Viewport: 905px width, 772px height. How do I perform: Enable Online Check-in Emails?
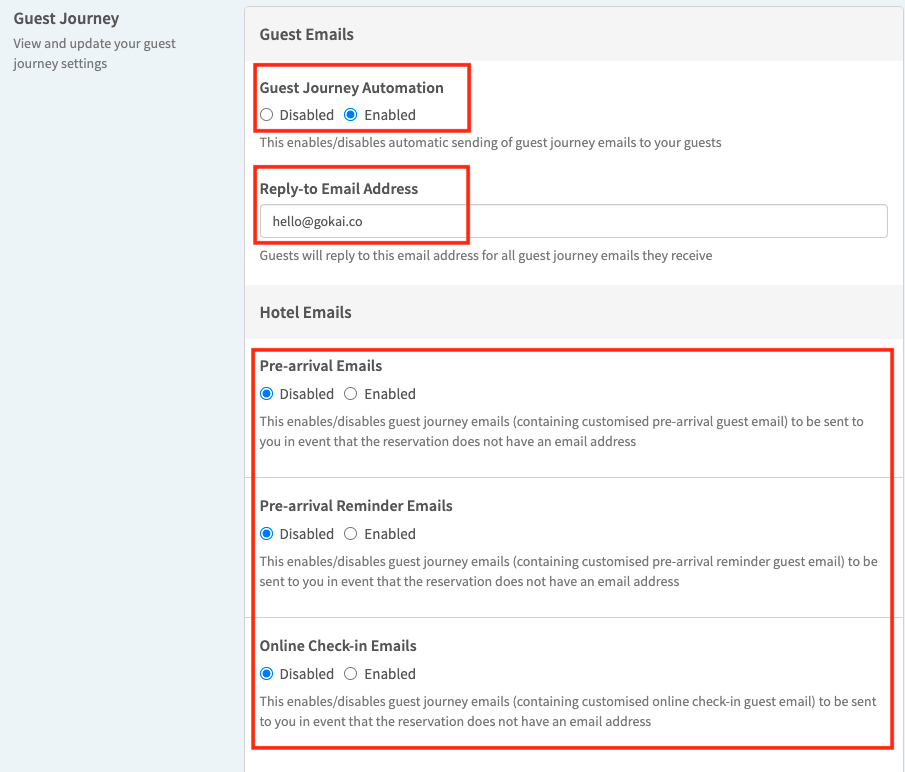click(x=351, y=674)
